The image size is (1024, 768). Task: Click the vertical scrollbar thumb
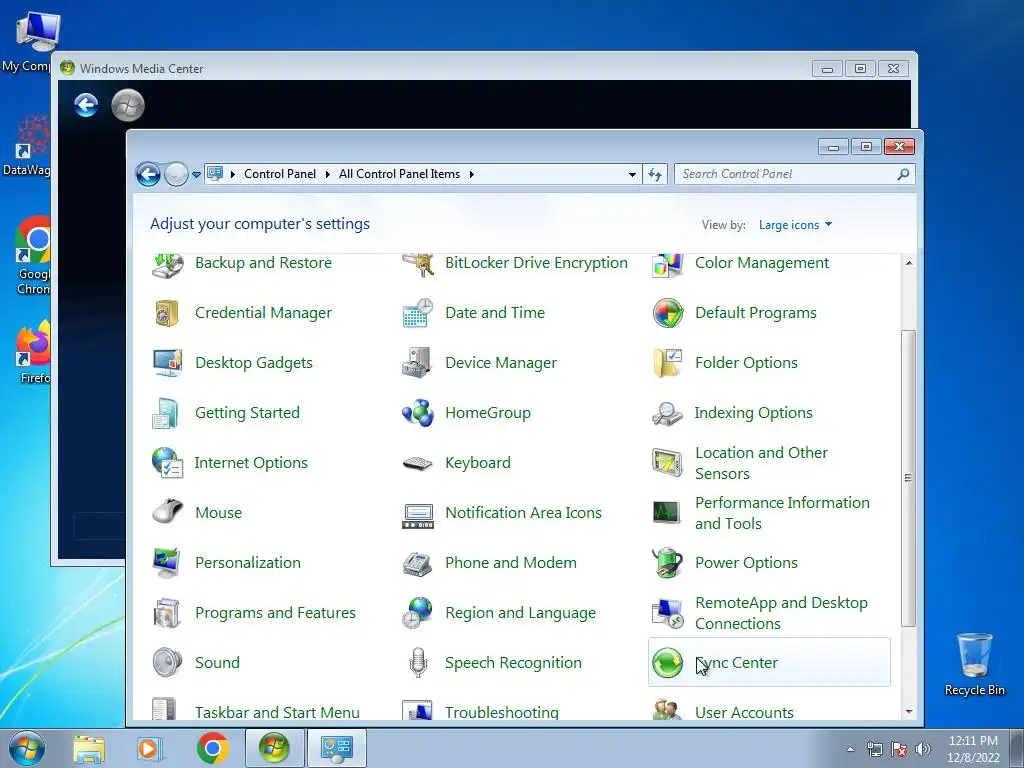[x=908, y=478]
